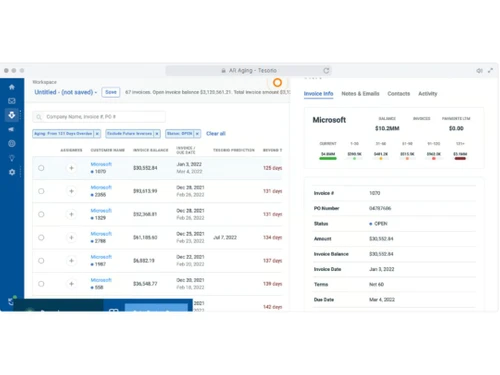Switch to the Contacts tab
The image size is (500, 375).
pyautogui.click(x=399, y=94)
